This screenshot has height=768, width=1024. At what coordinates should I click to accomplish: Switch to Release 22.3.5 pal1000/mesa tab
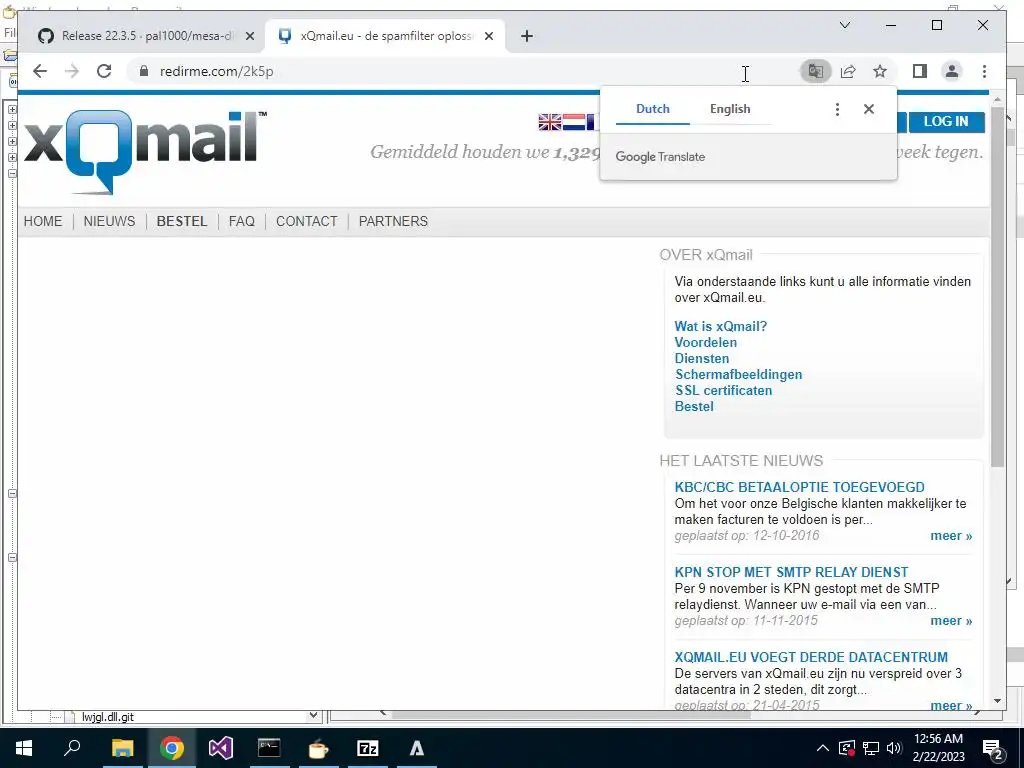[x=147, y=36]
